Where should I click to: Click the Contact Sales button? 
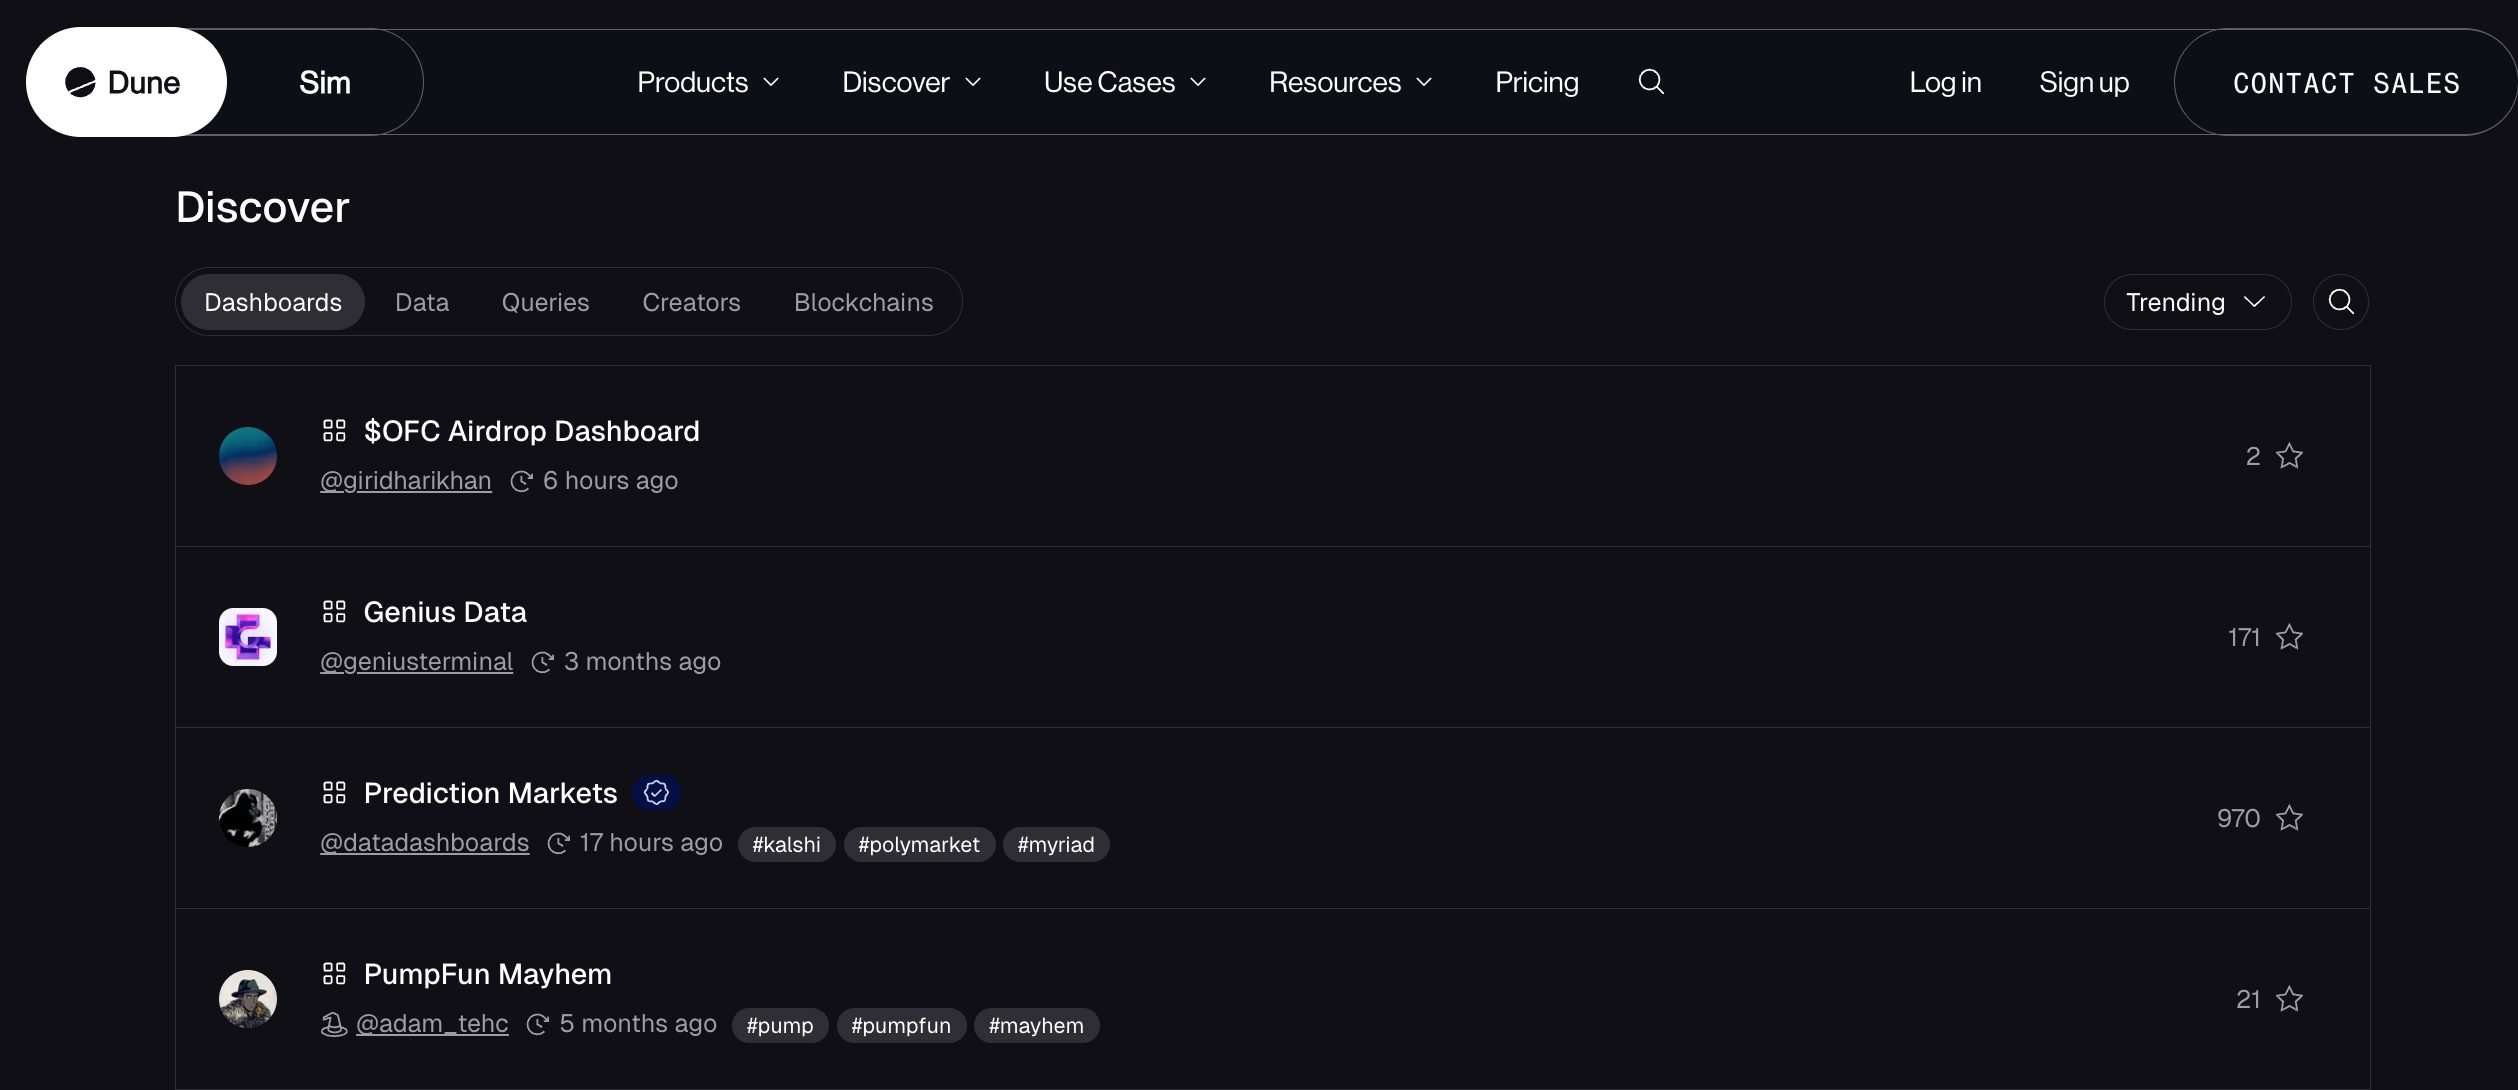tap(2346, 82)
